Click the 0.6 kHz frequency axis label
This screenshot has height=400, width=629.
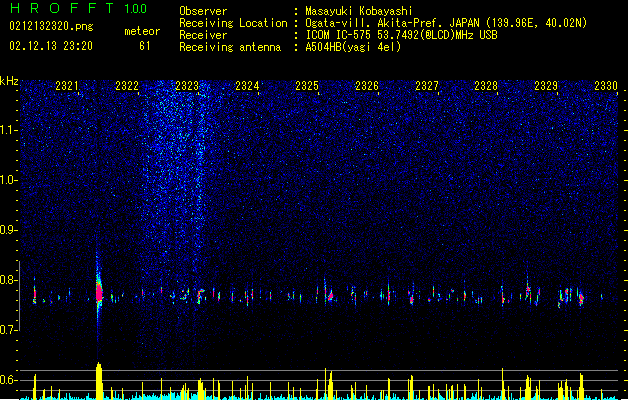pos(9,380)
